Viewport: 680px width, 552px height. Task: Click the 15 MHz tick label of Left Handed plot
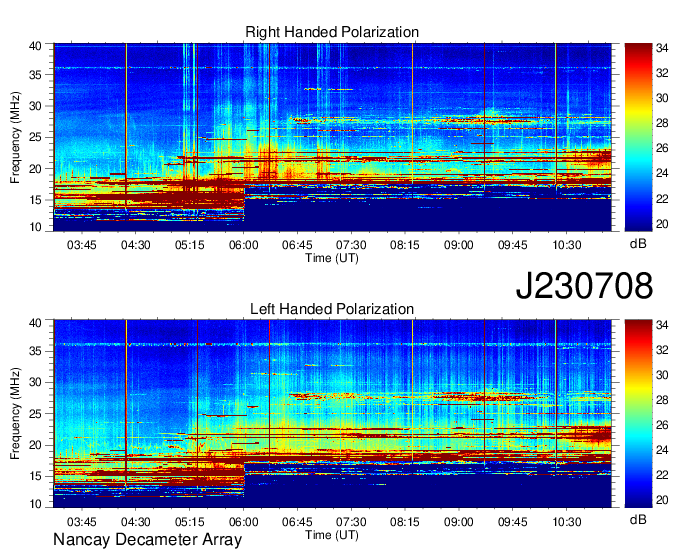(x=35, y=476)
